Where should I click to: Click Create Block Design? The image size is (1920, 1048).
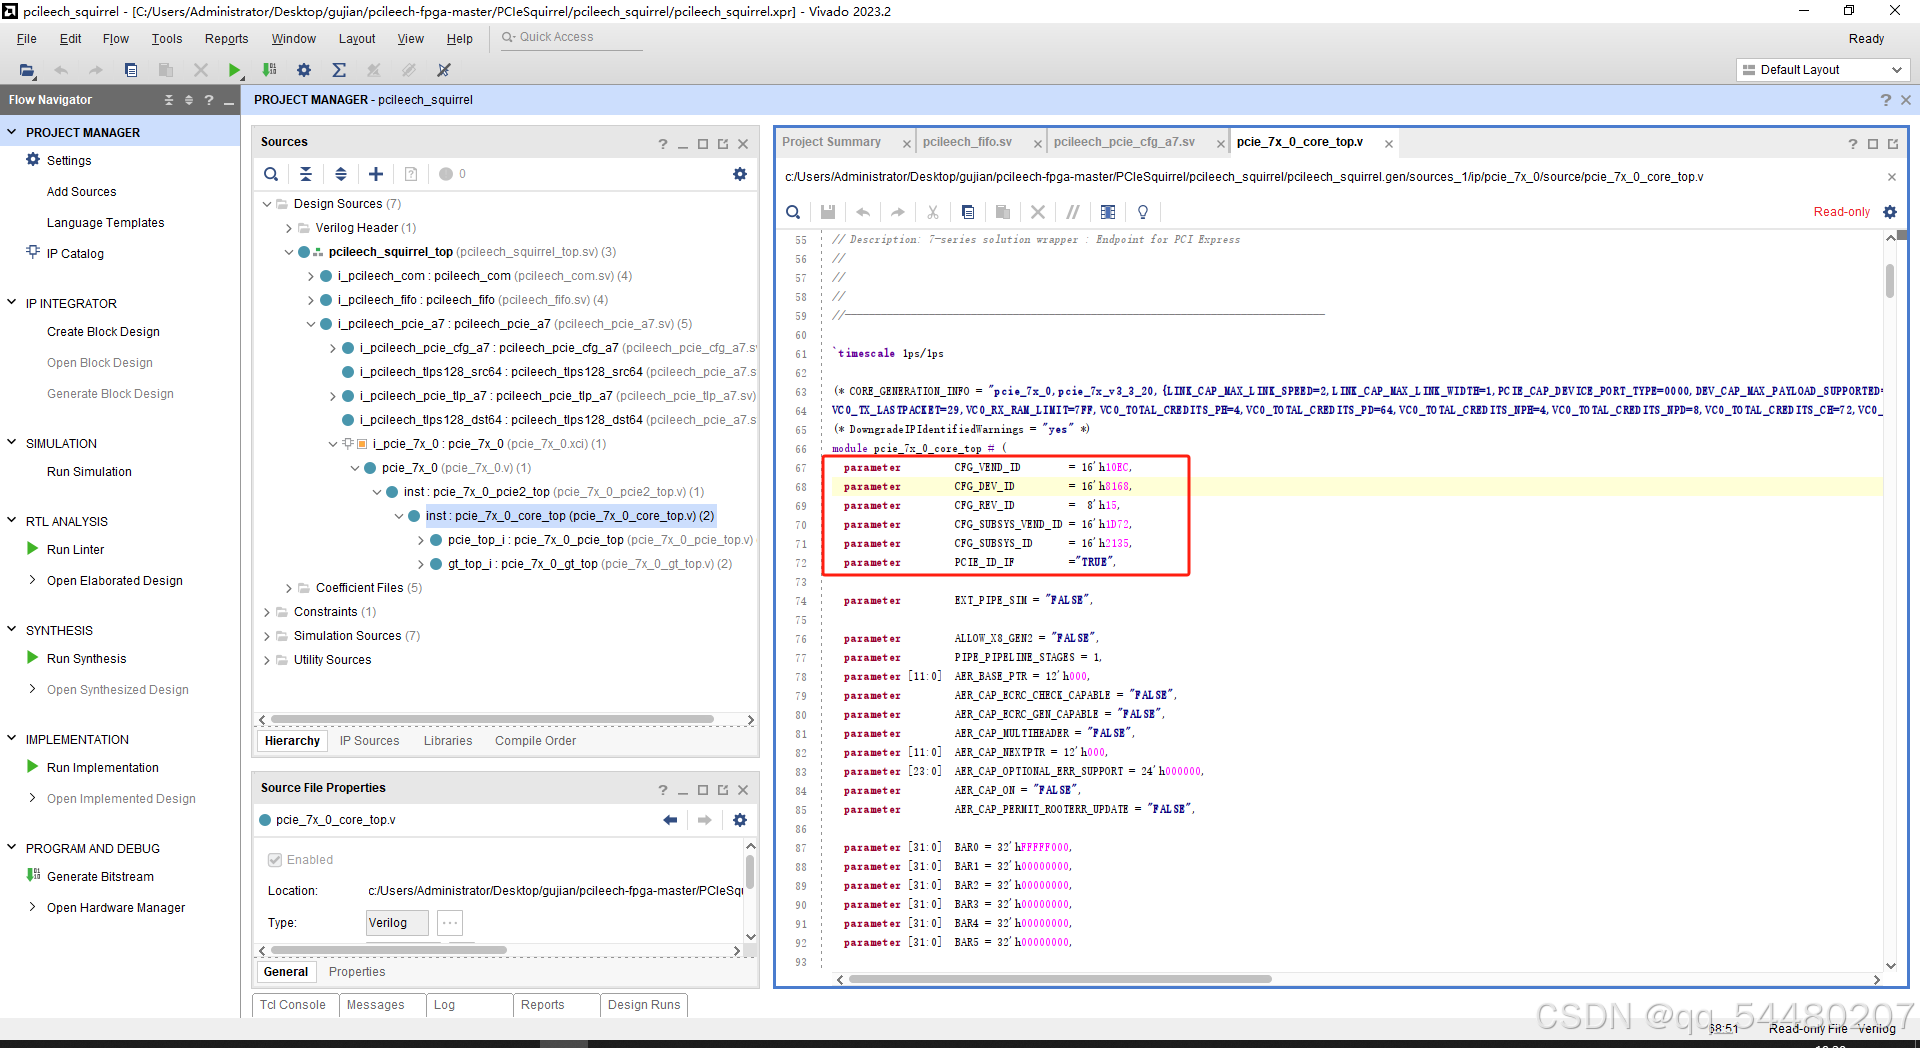pyautogui.click(x=103, y=332)
